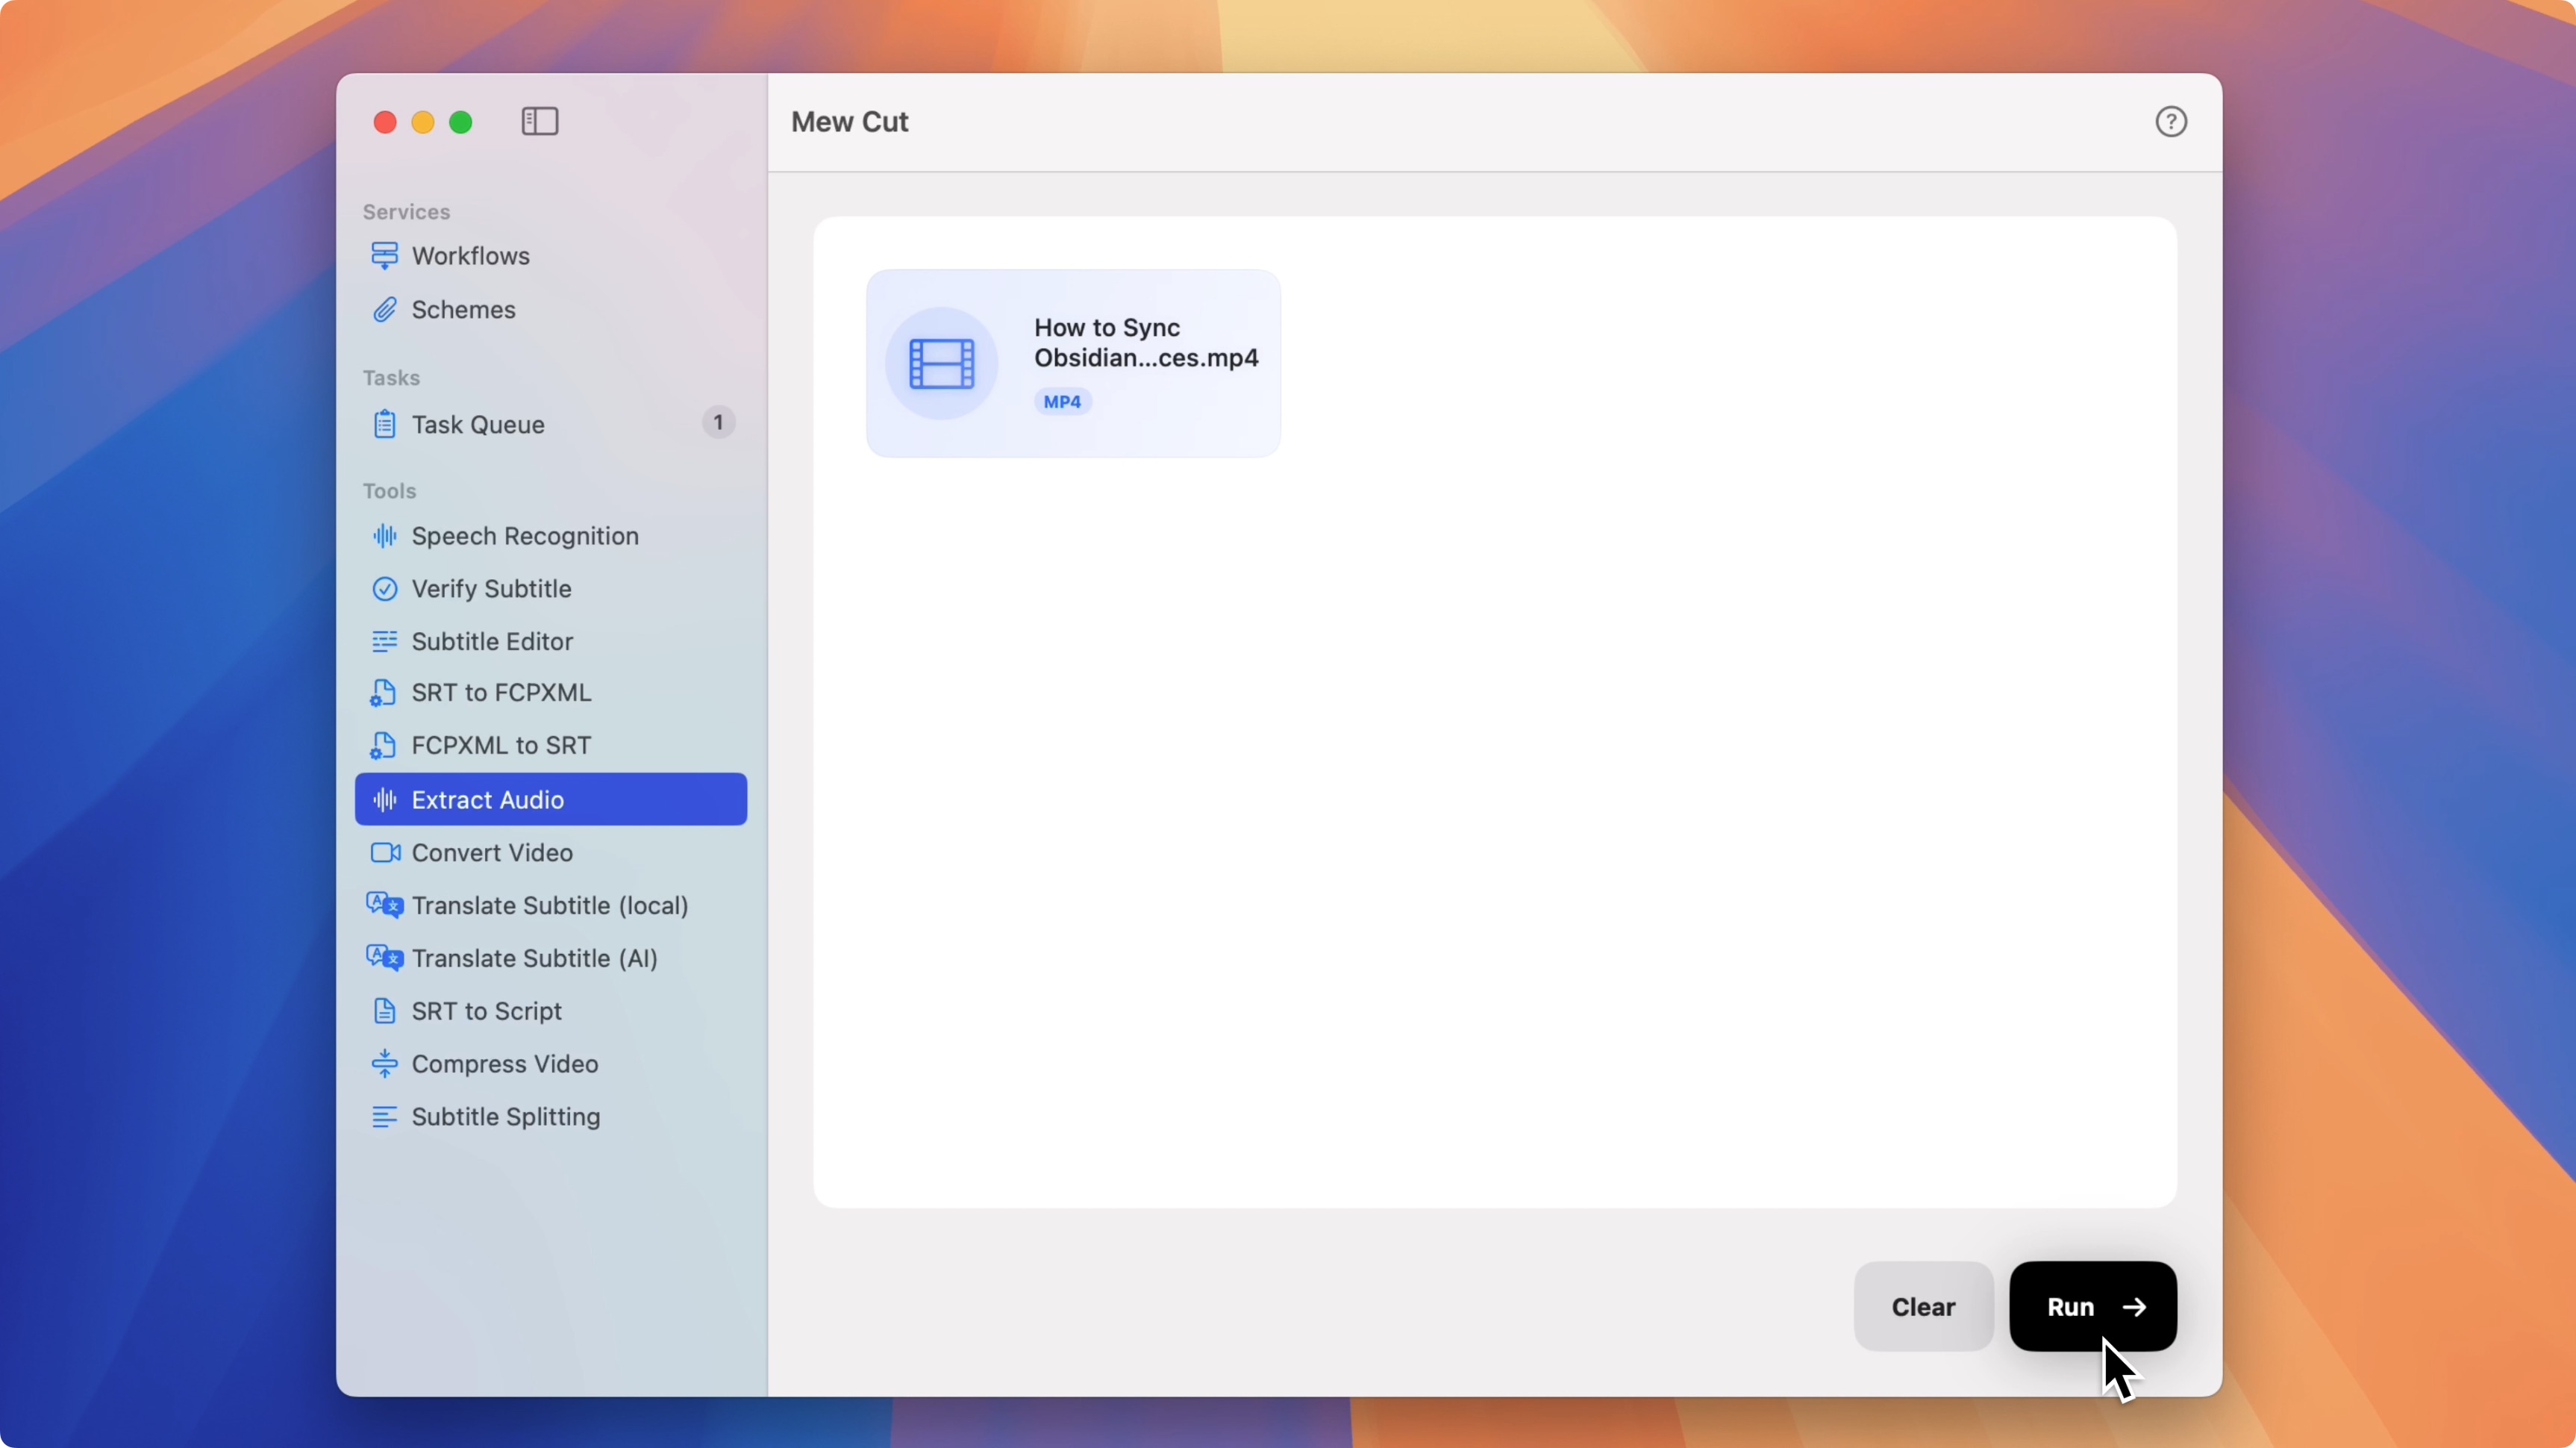Image resolution: width=2576 pixels, height=1448 pixels.
Task: Open the Workflows service
Action: (471, 256)
